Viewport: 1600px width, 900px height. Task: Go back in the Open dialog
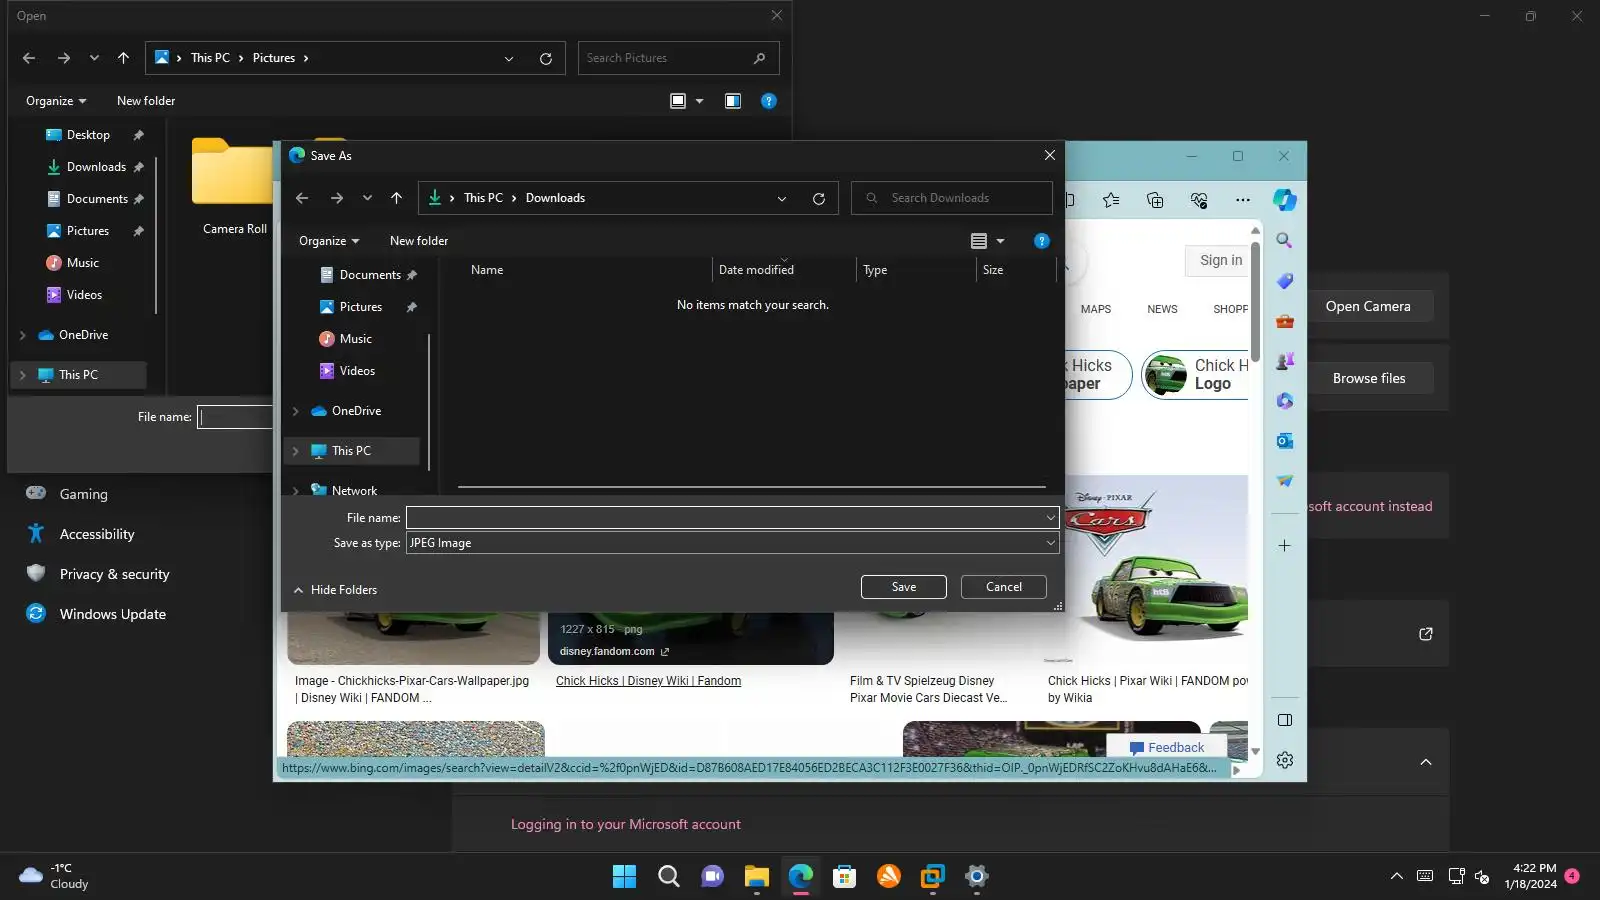pyautogui.click(x=29, y=58)
